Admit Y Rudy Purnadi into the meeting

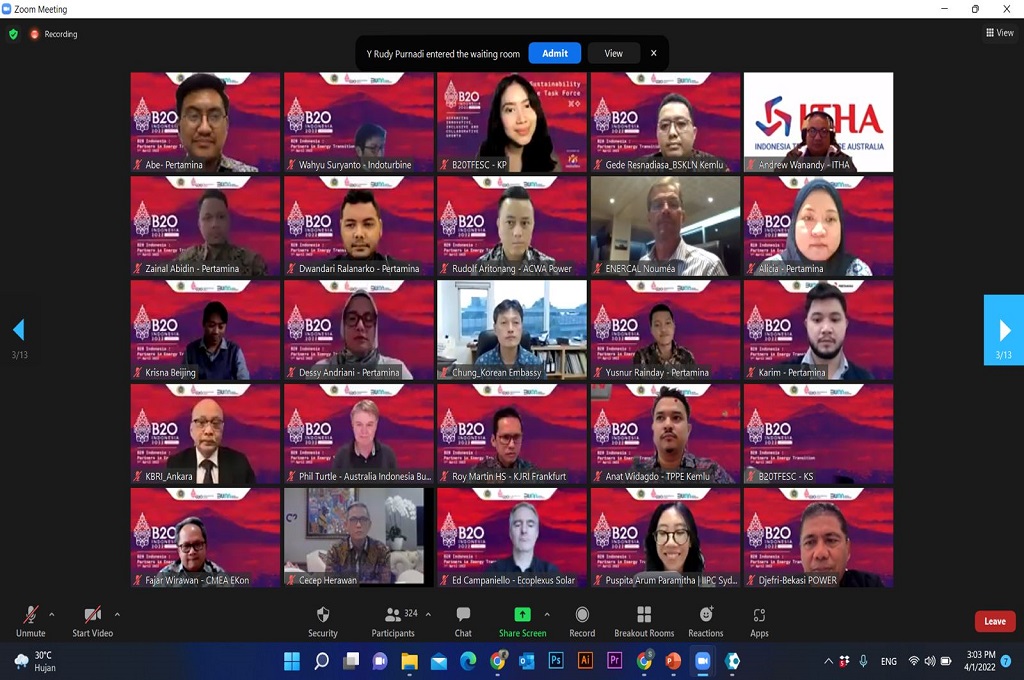click(554, 53)
